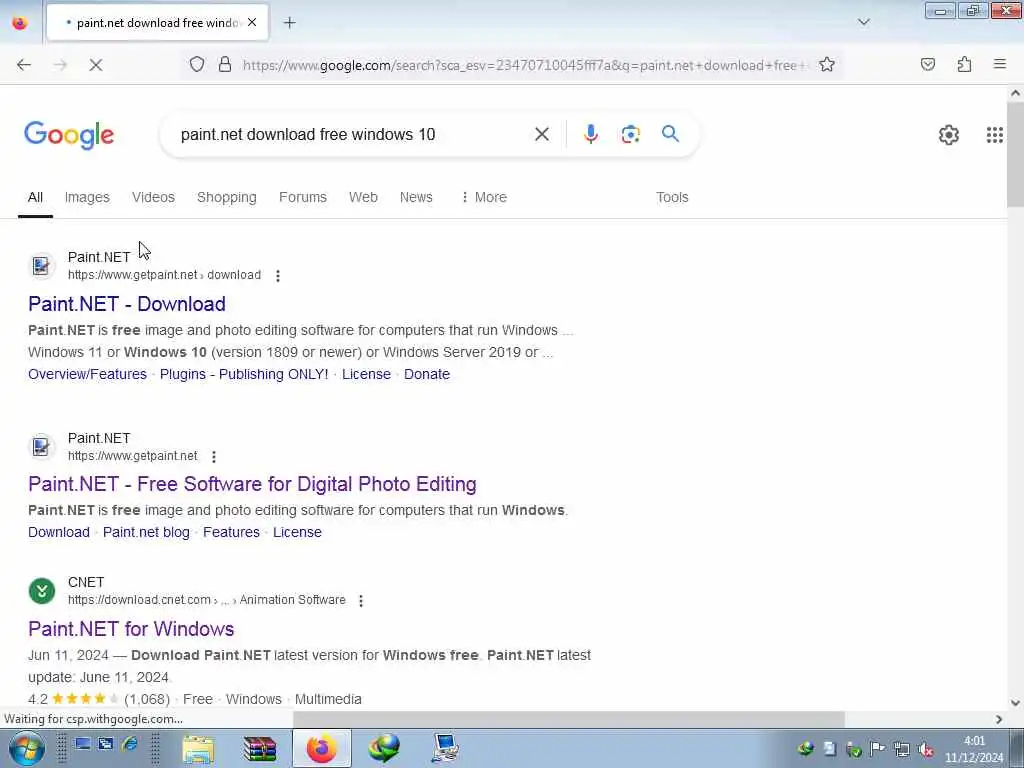1024x768 pixels.
Task: Open the Overview/Features sitelink
Action: 88,374
